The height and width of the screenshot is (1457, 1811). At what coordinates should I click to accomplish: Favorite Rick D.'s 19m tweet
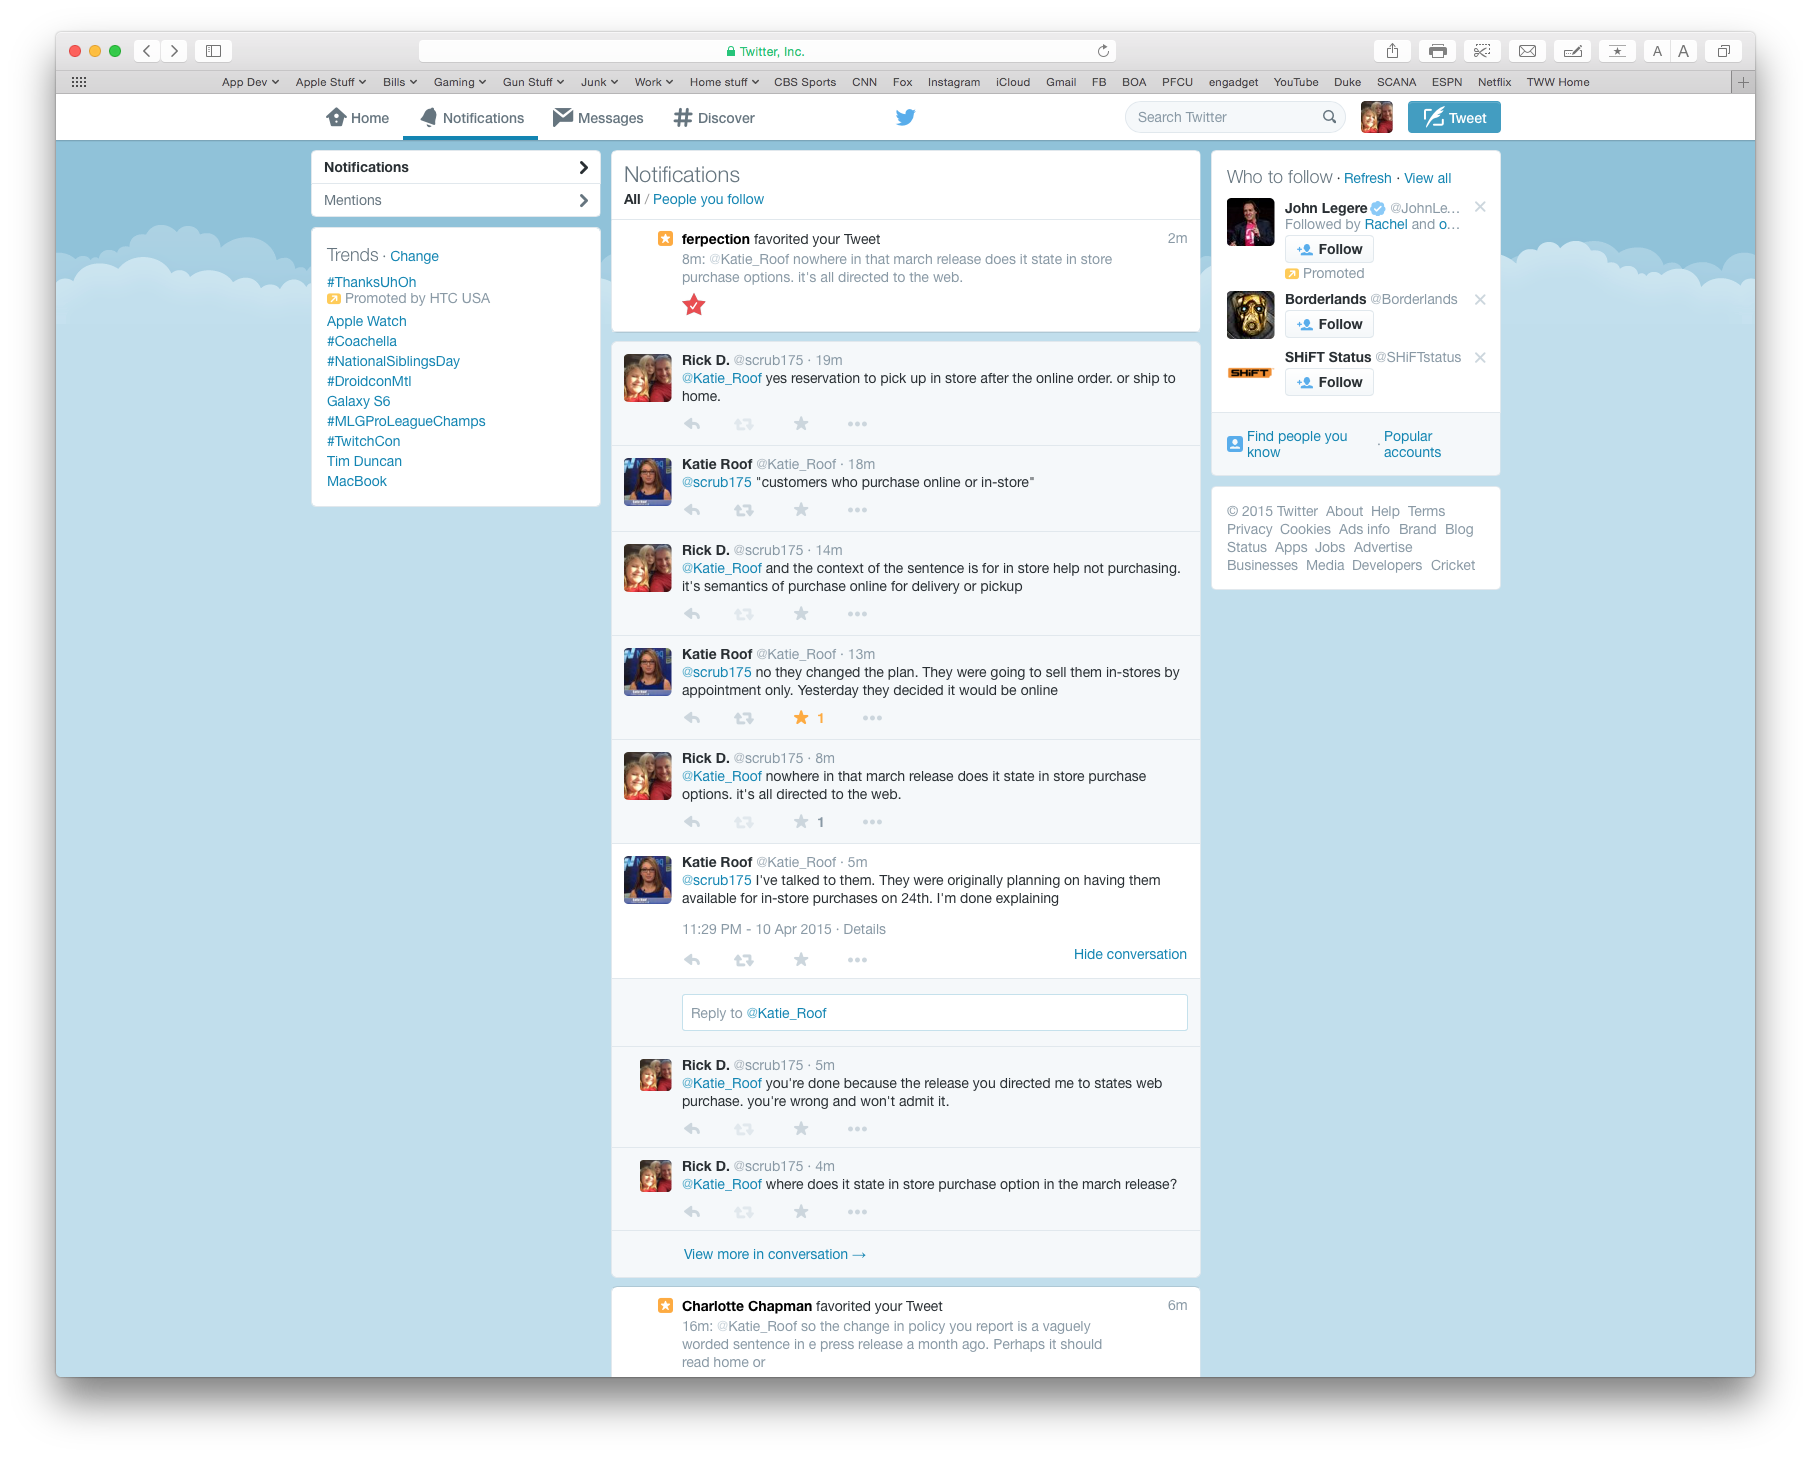pos(801,424)
